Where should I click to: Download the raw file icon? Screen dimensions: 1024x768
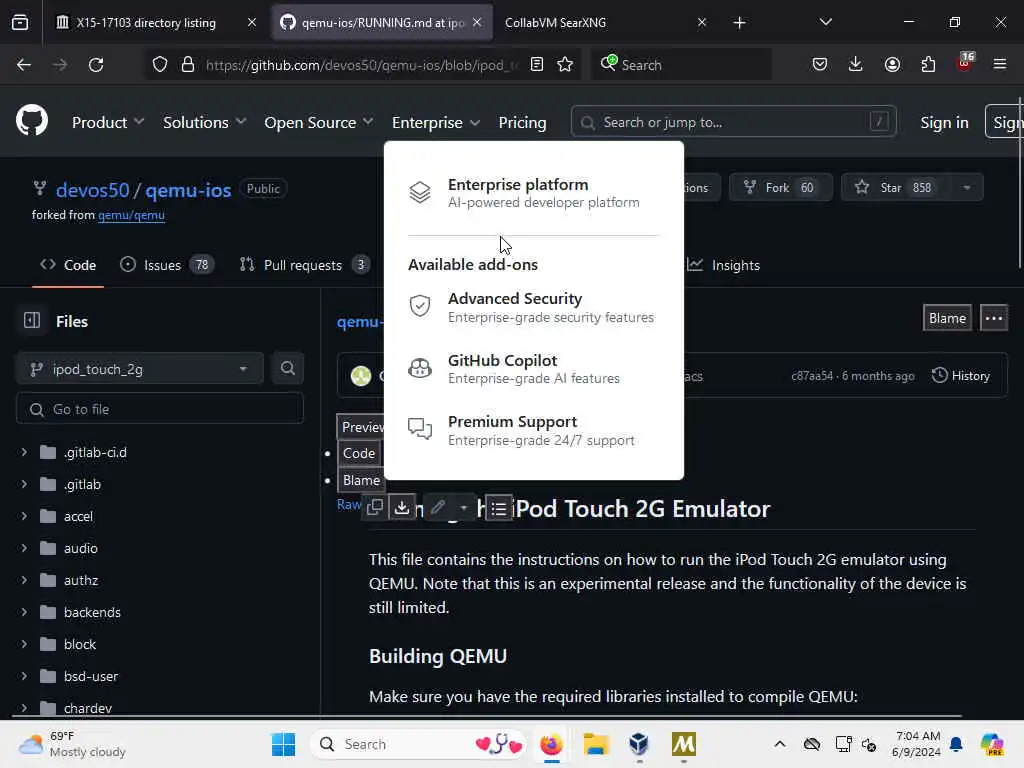click(x=402, y=507)
